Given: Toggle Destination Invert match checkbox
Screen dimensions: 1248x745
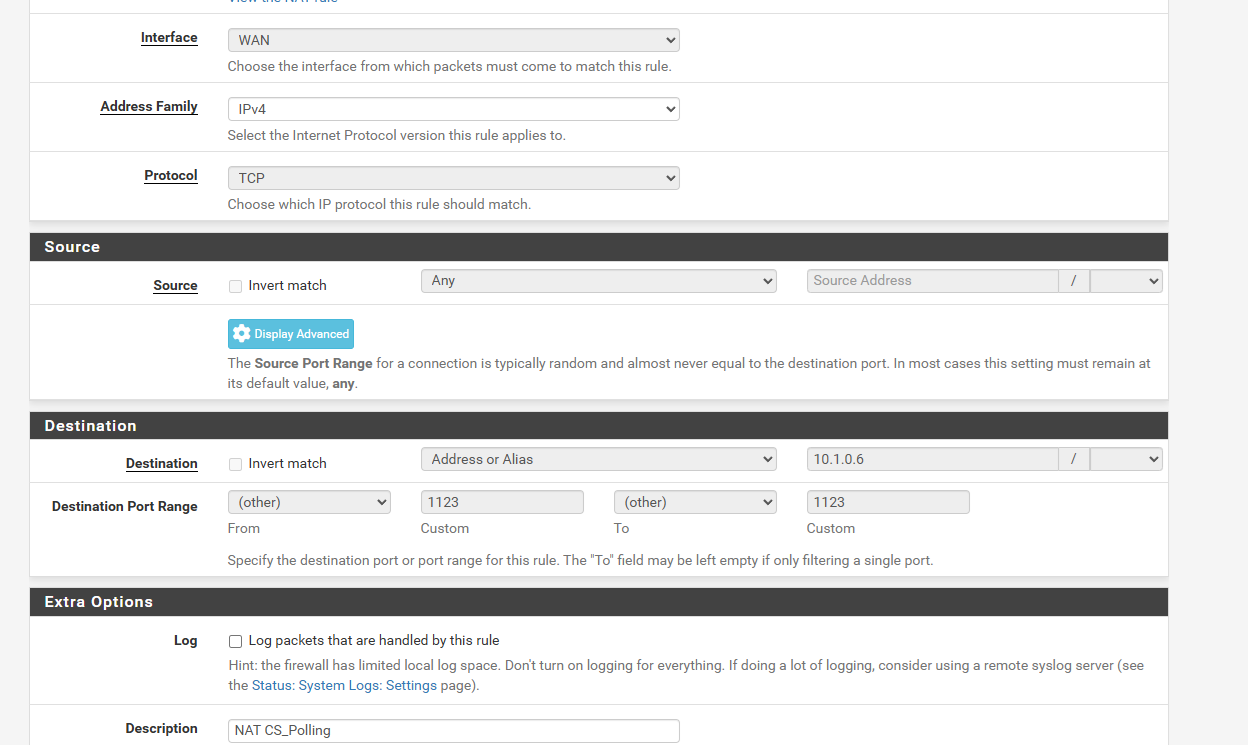Looking at the screenshot, I should click(x=235, y=464).
